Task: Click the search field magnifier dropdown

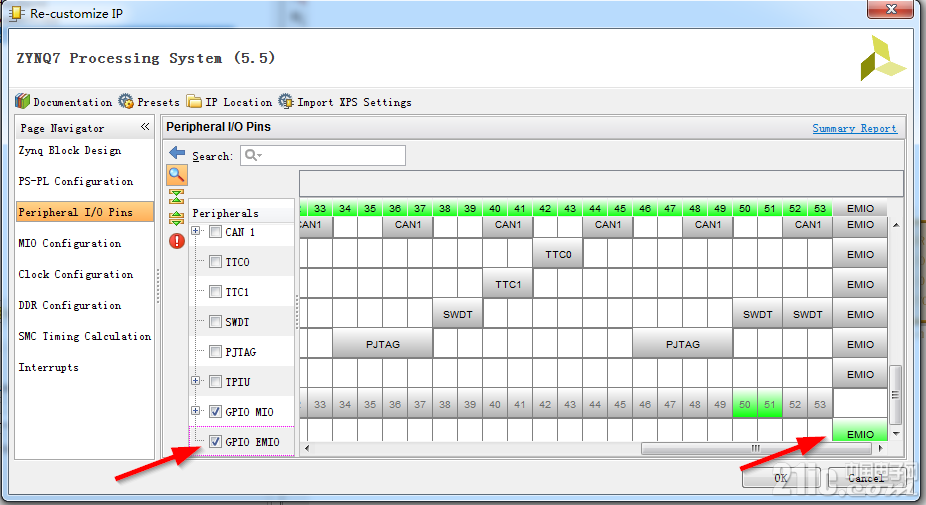Action: pos(253,155)
